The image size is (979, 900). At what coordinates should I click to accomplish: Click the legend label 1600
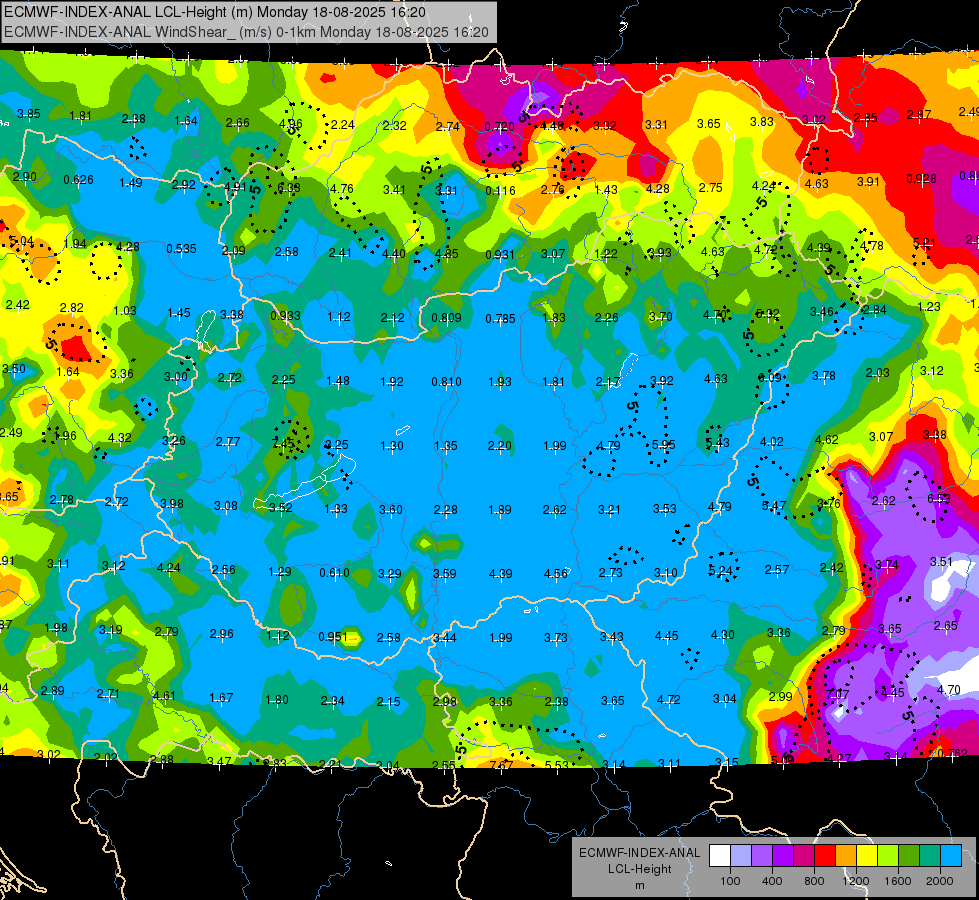pyautogui.click(x=898, y=881)
